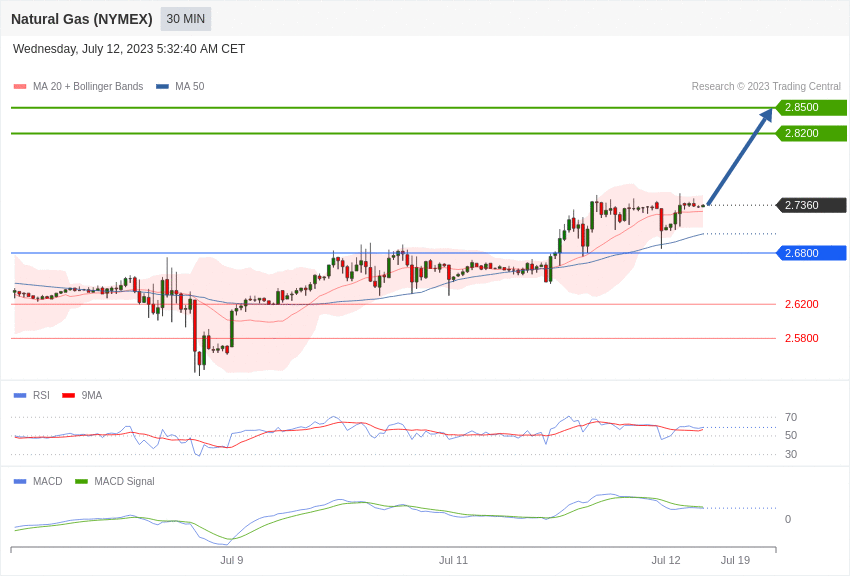This screenshot has height=576, width=850.
Task: Click Research © 2023 Trading Central credit
Action: coord(766,86)
